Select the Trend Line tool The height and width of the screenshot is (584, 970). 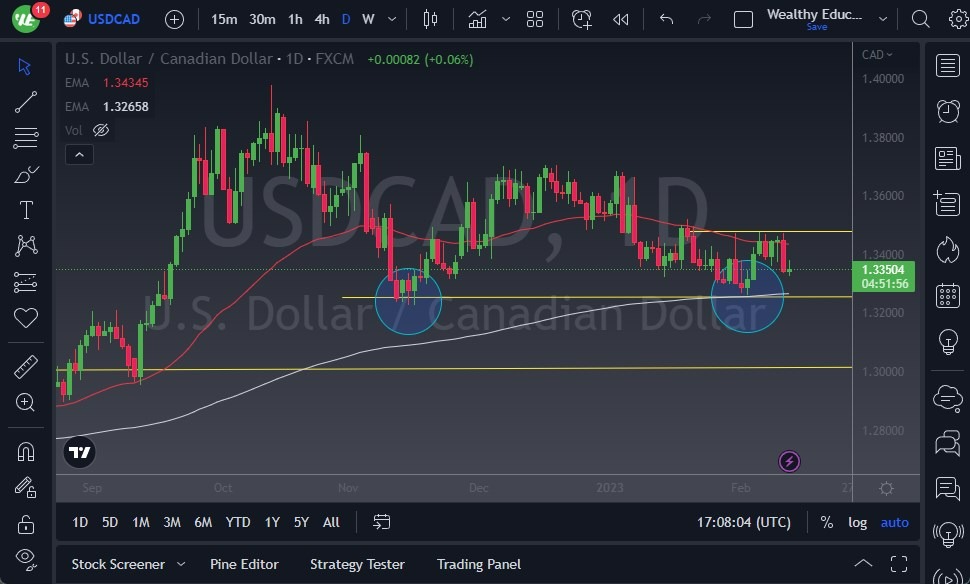(25, 102)
